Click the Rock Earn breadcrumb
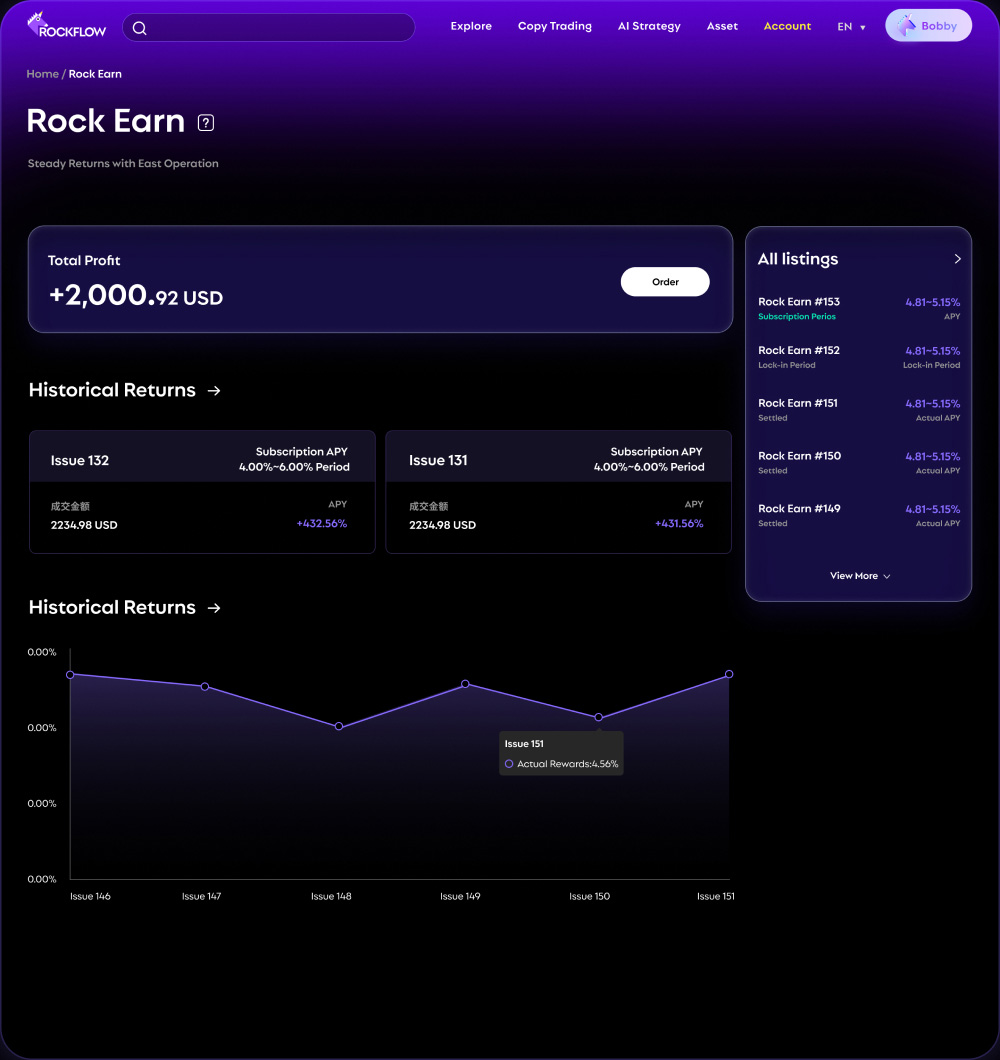This screenshot has height=1060, width=1000. pyautogui.click(x=95, y=74)
